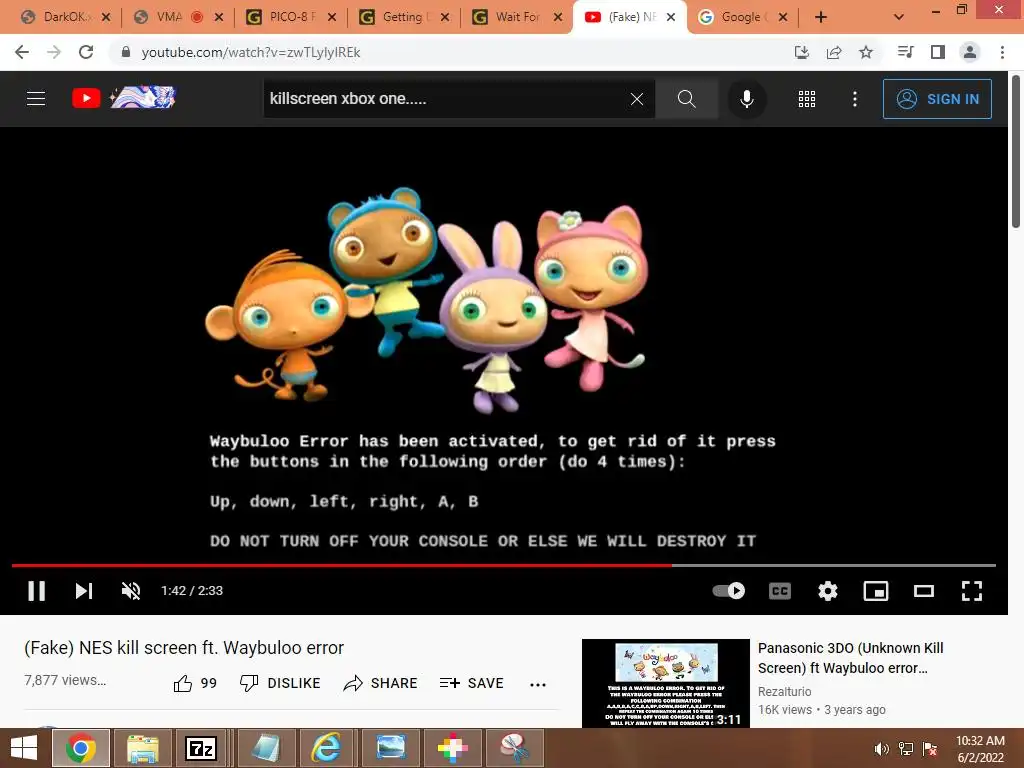Toggle closed captions CC

pos(780,590)
